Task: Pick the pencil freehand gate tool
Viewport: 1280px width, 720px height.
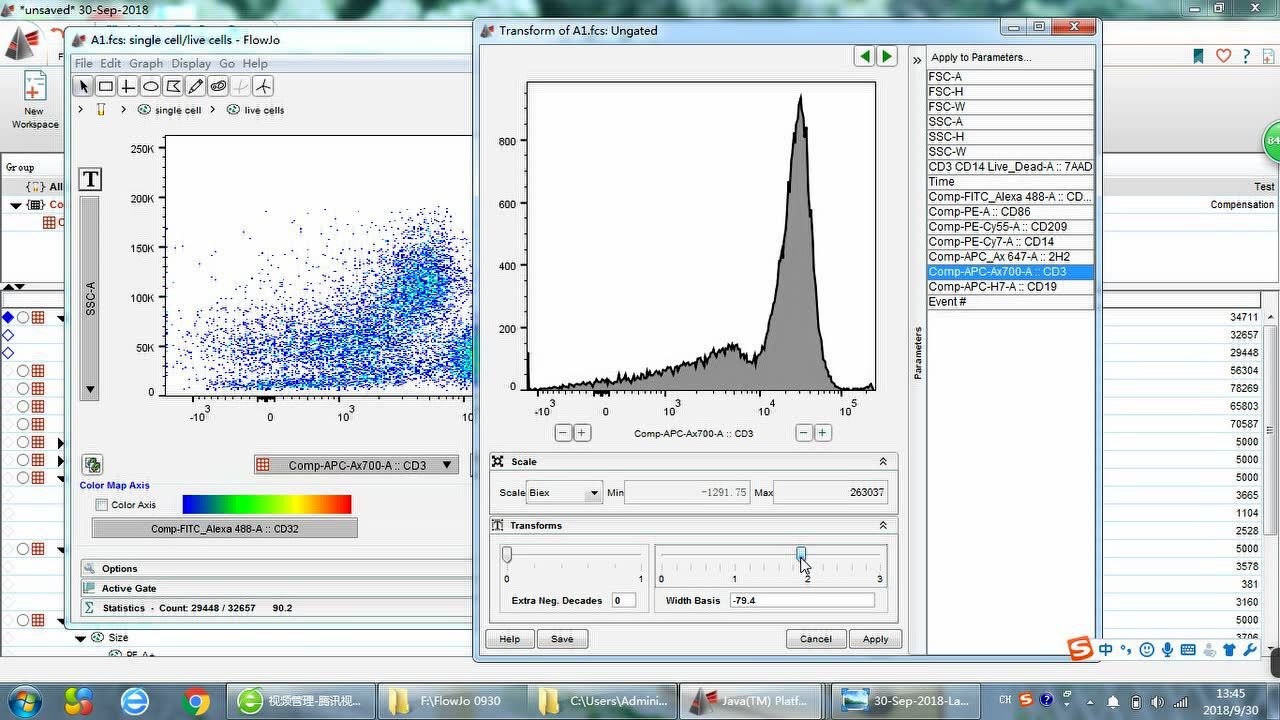Action: pos(196,86)
